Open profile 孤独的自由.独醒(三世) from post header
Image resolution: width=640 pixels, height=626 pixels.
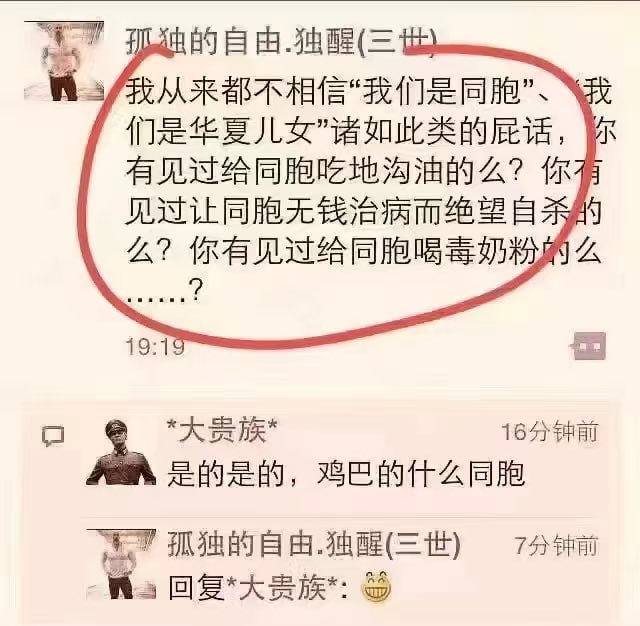tap(281, 42)
